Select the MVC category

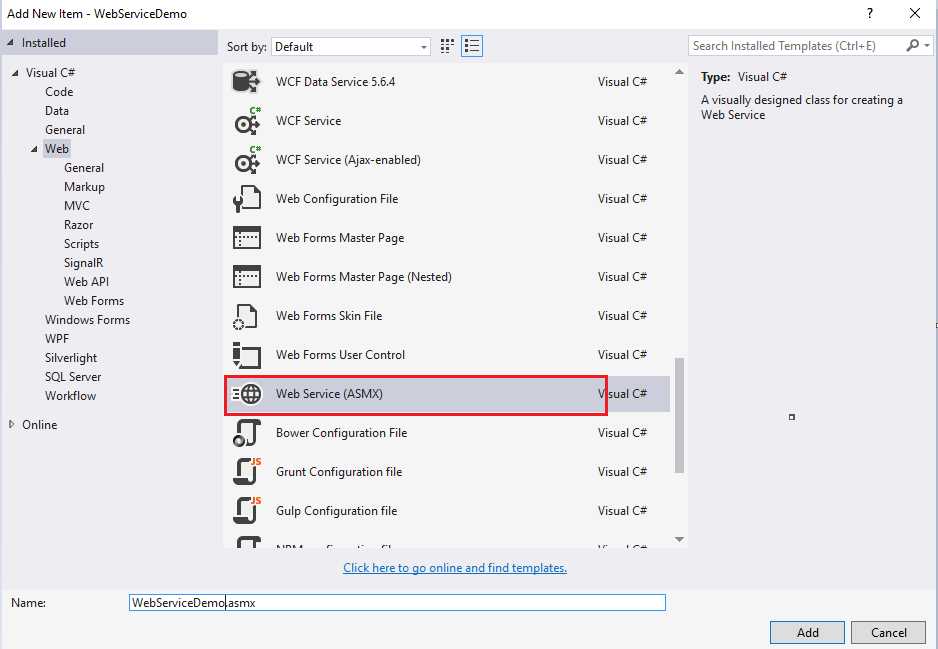77,206
